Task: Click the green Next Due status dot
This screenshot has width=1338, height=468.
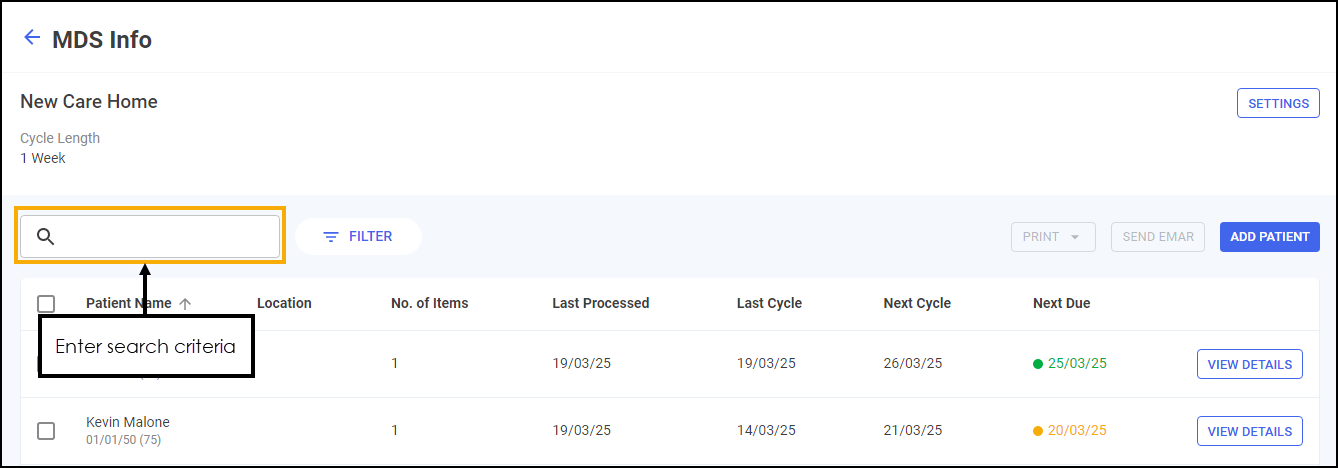Action: [1038, 364]
